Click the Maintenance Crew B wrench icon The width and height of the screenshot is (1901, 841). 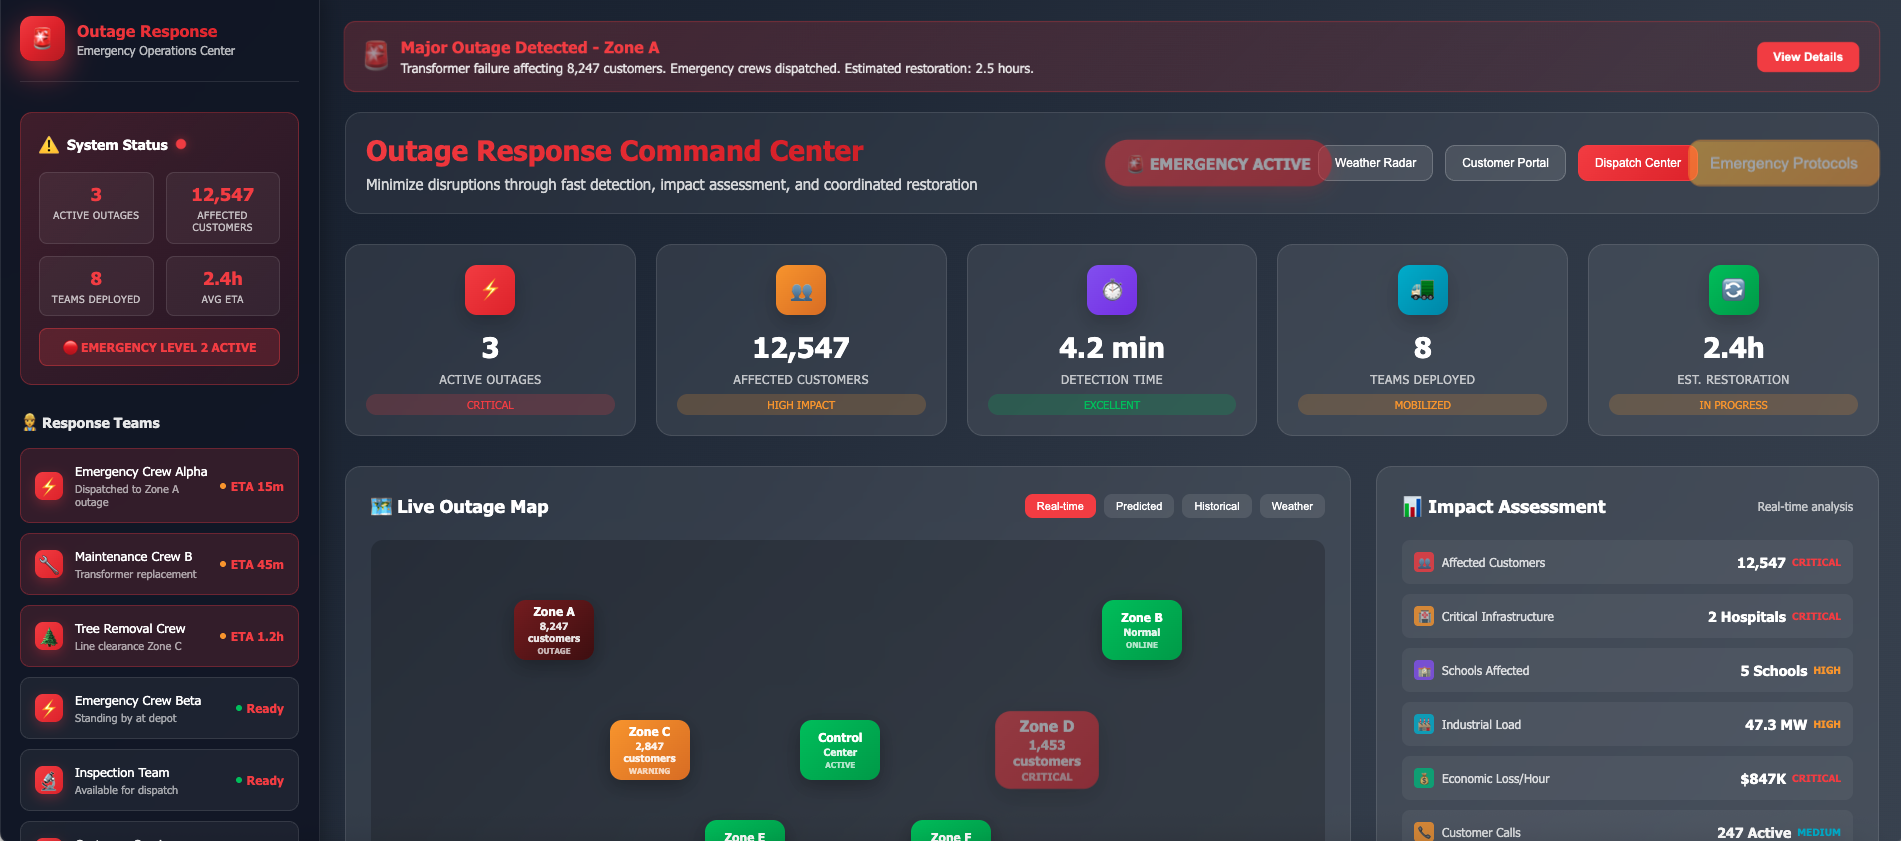click(49, 564)
